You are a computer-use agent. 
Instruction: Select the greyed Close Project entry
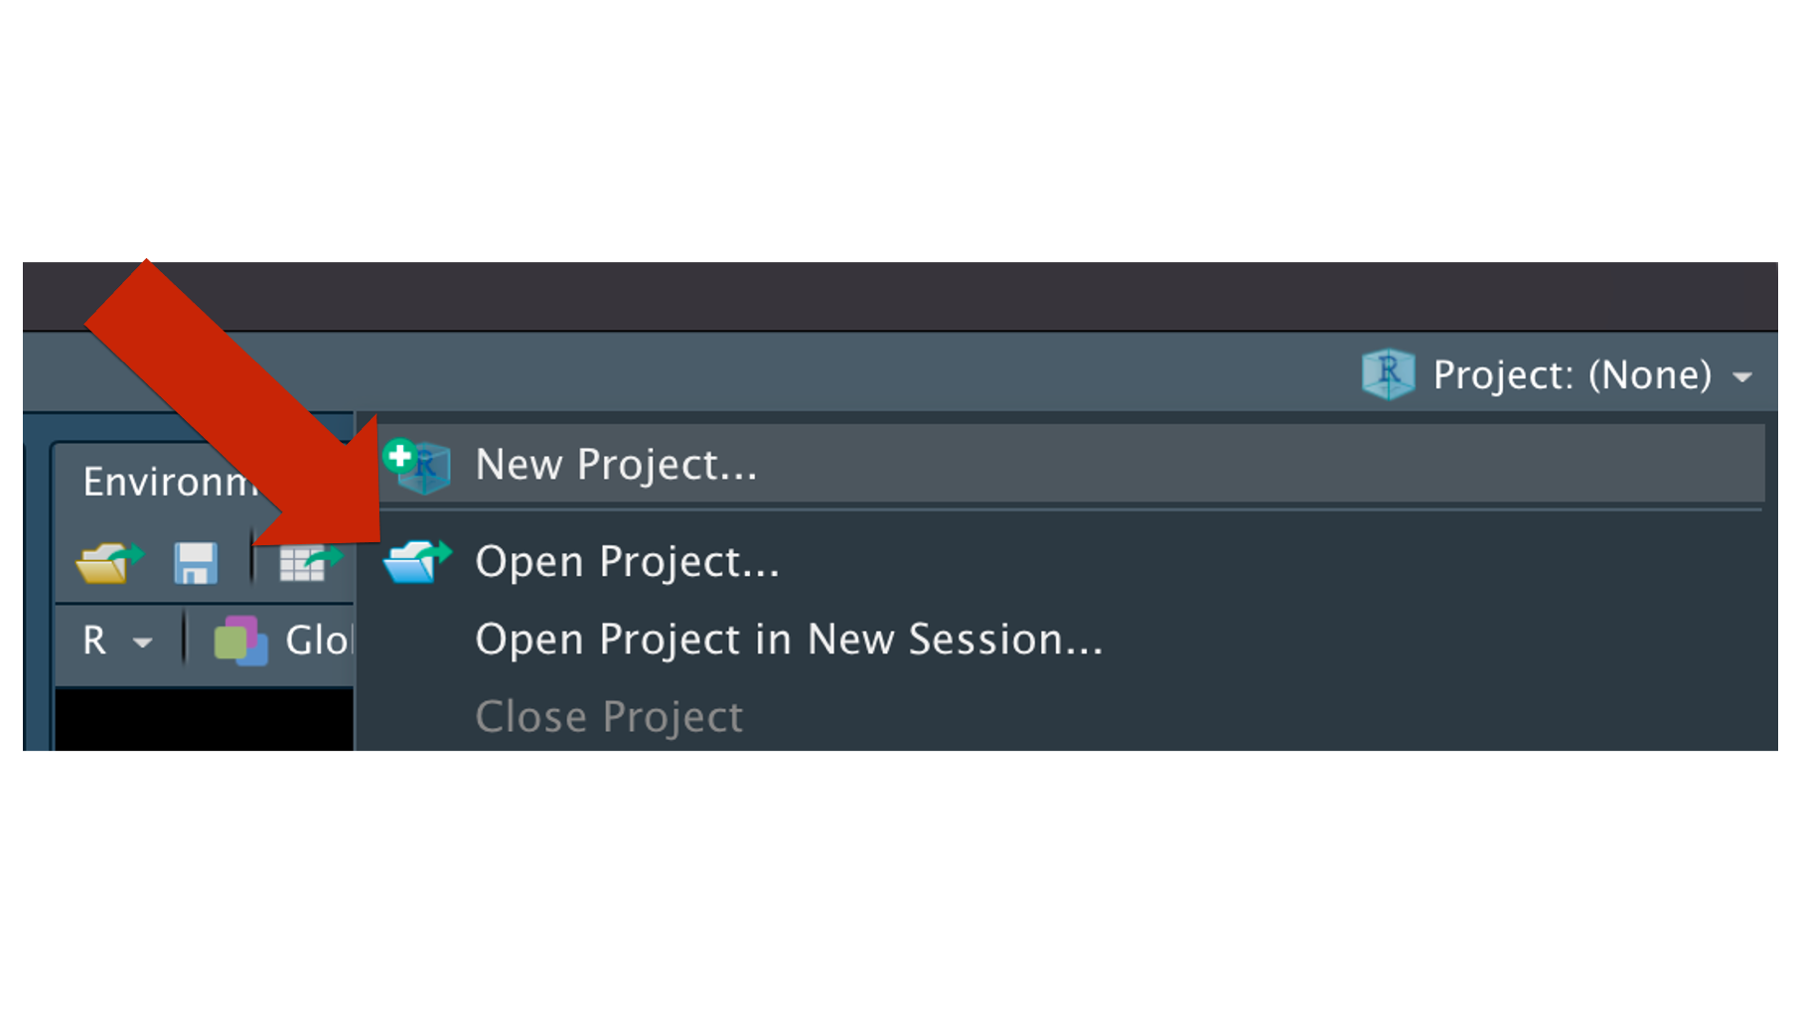[1070, 716]
